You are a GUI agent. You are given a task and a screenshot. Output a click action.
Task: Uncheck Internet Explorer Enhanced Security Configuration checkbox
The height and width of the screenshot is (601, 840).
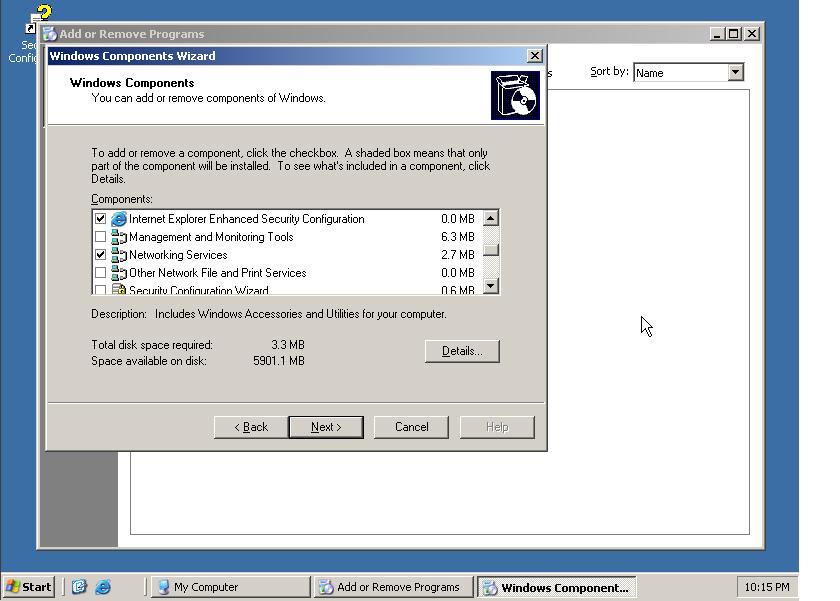point(100,219)
